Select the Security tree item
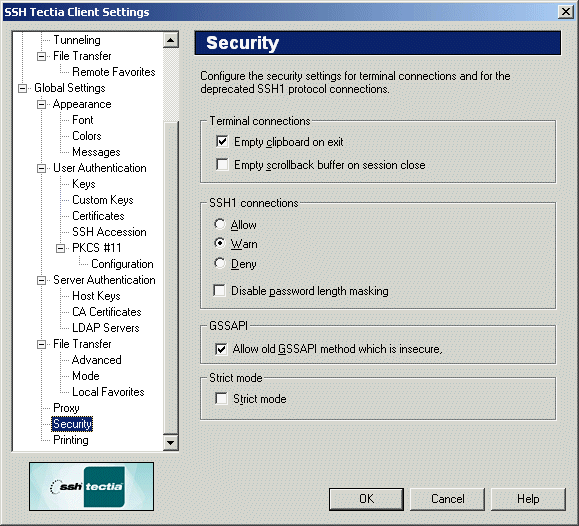The image size is (579, 526). click(x=72, y=424)
